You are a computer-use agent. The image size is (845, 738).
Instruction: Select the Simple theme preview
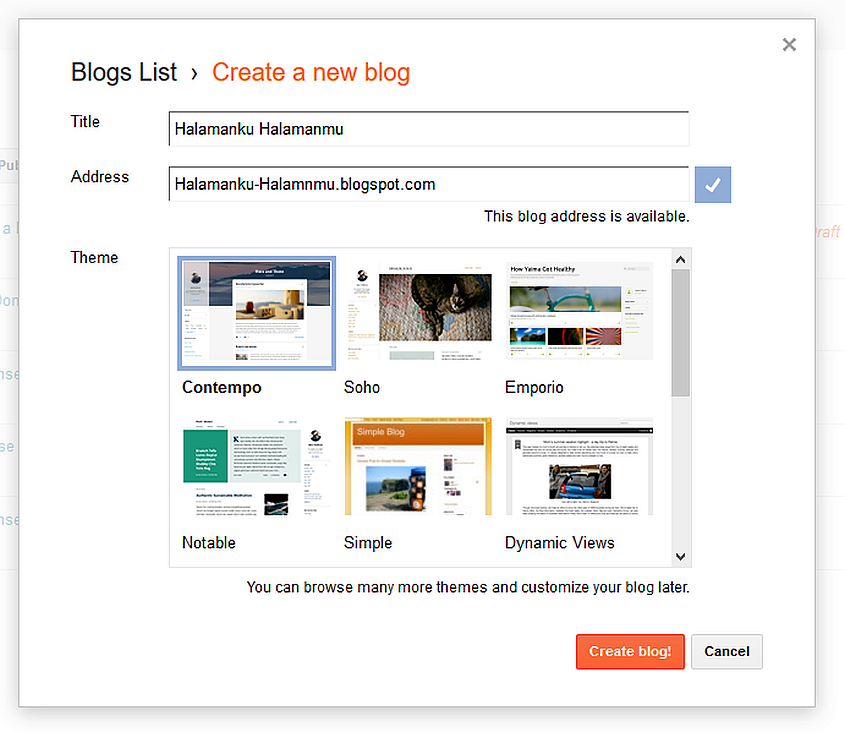[417, 465]
